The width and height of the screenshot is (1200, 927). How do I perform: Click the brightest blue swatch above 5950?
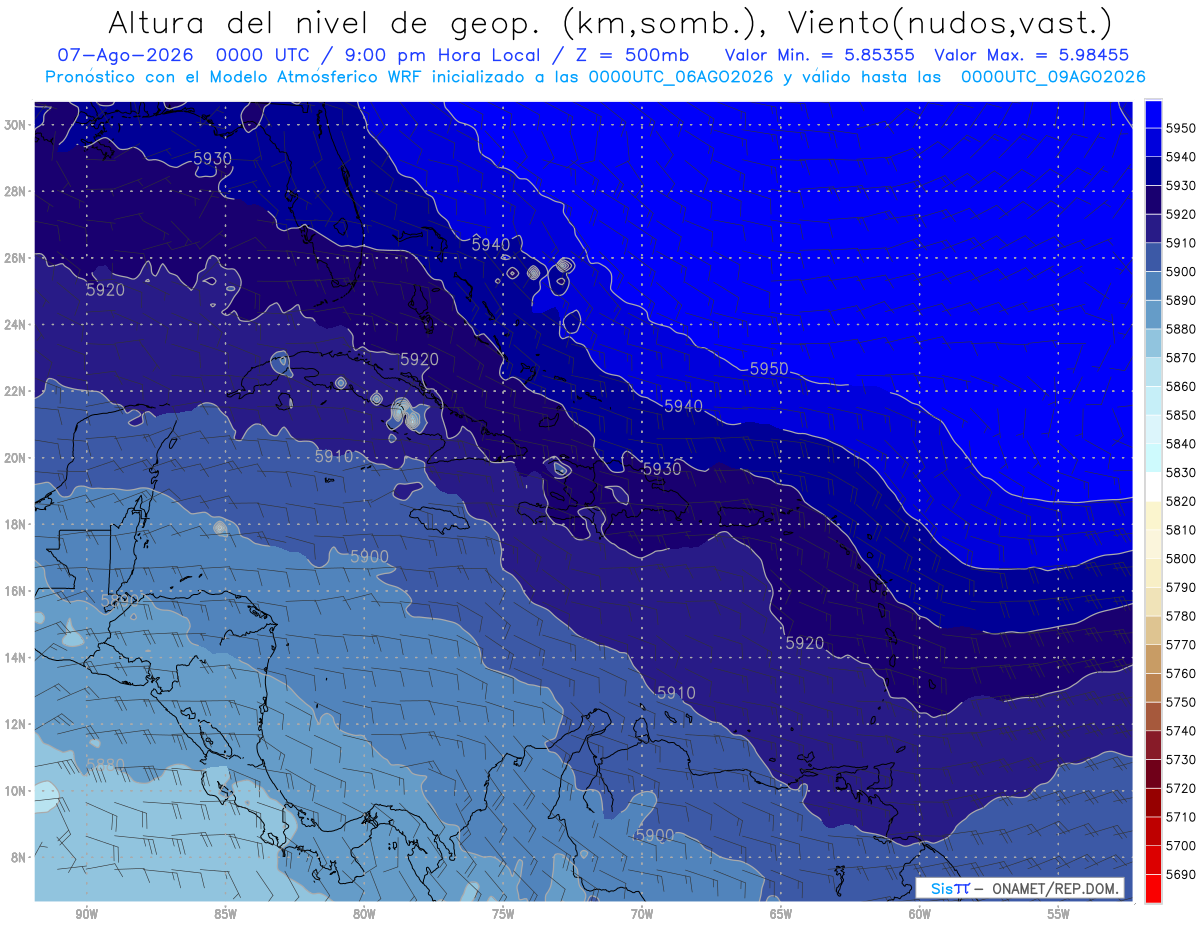[1153, 114]
